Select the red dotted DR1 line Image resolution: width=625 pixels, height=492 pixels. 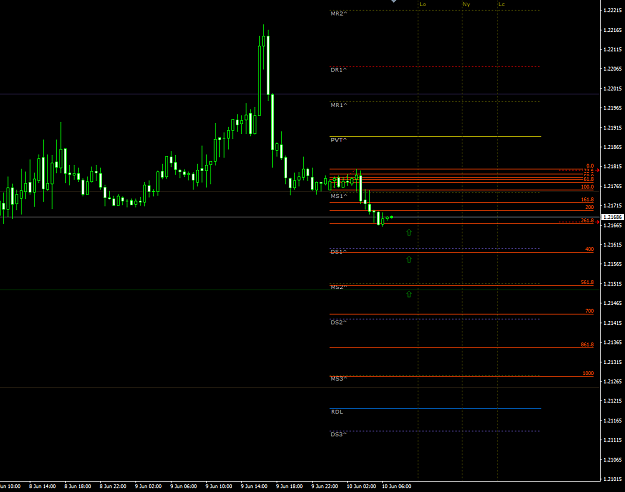coord(435,67)
